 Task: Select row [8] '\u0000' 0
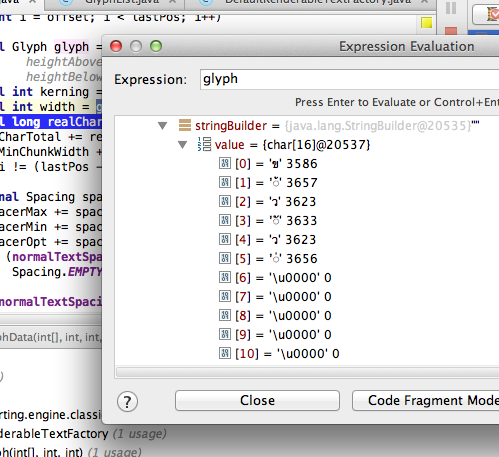point(275,316)
